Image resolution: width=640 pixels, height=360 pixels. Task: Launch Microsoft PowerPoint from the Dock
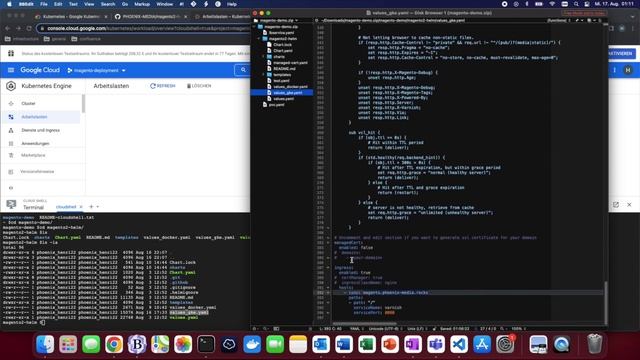point(390,344)
